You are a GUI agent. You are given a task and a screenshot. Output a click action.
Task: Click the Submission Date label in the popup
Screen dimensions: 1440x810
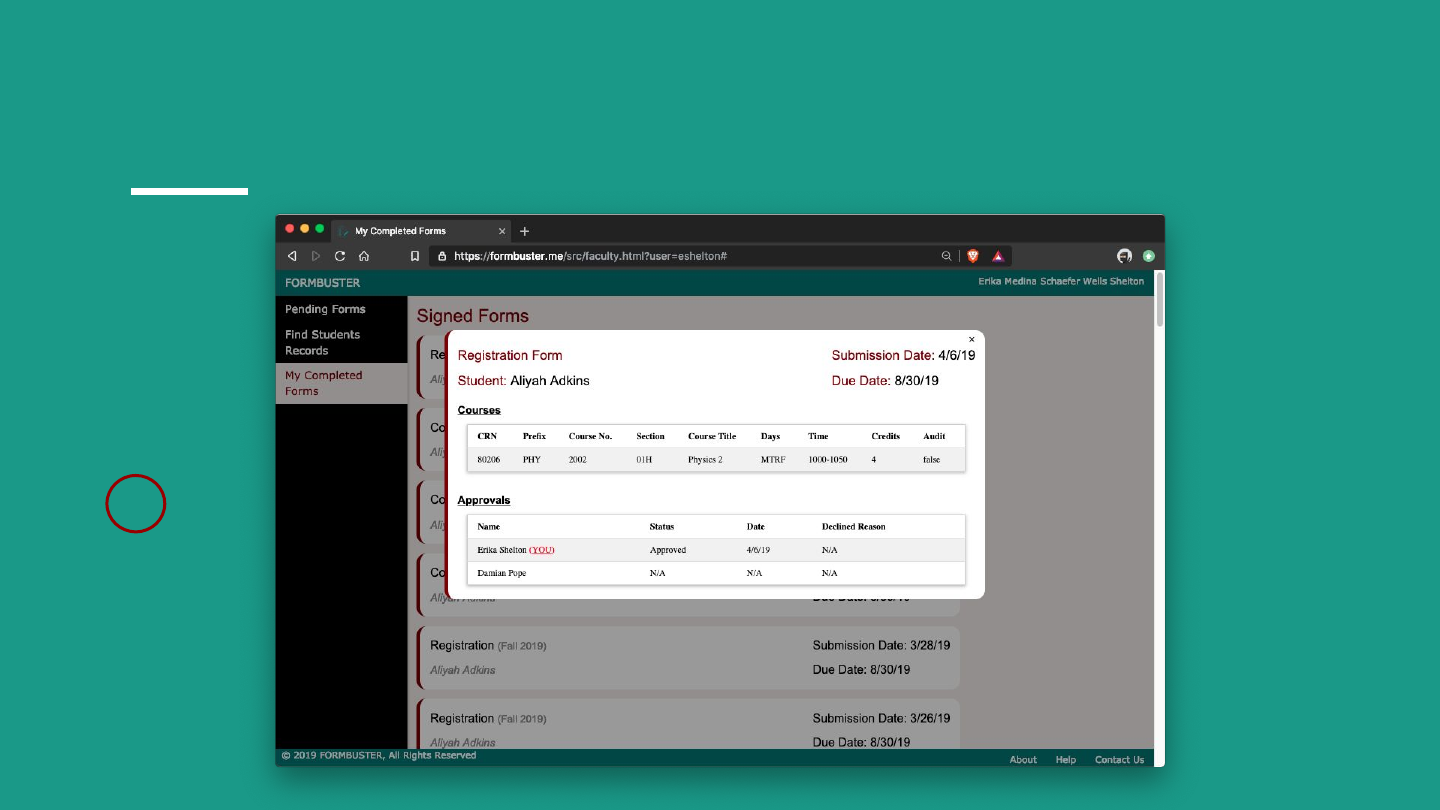pyautogui.click(x=883, y=355)
